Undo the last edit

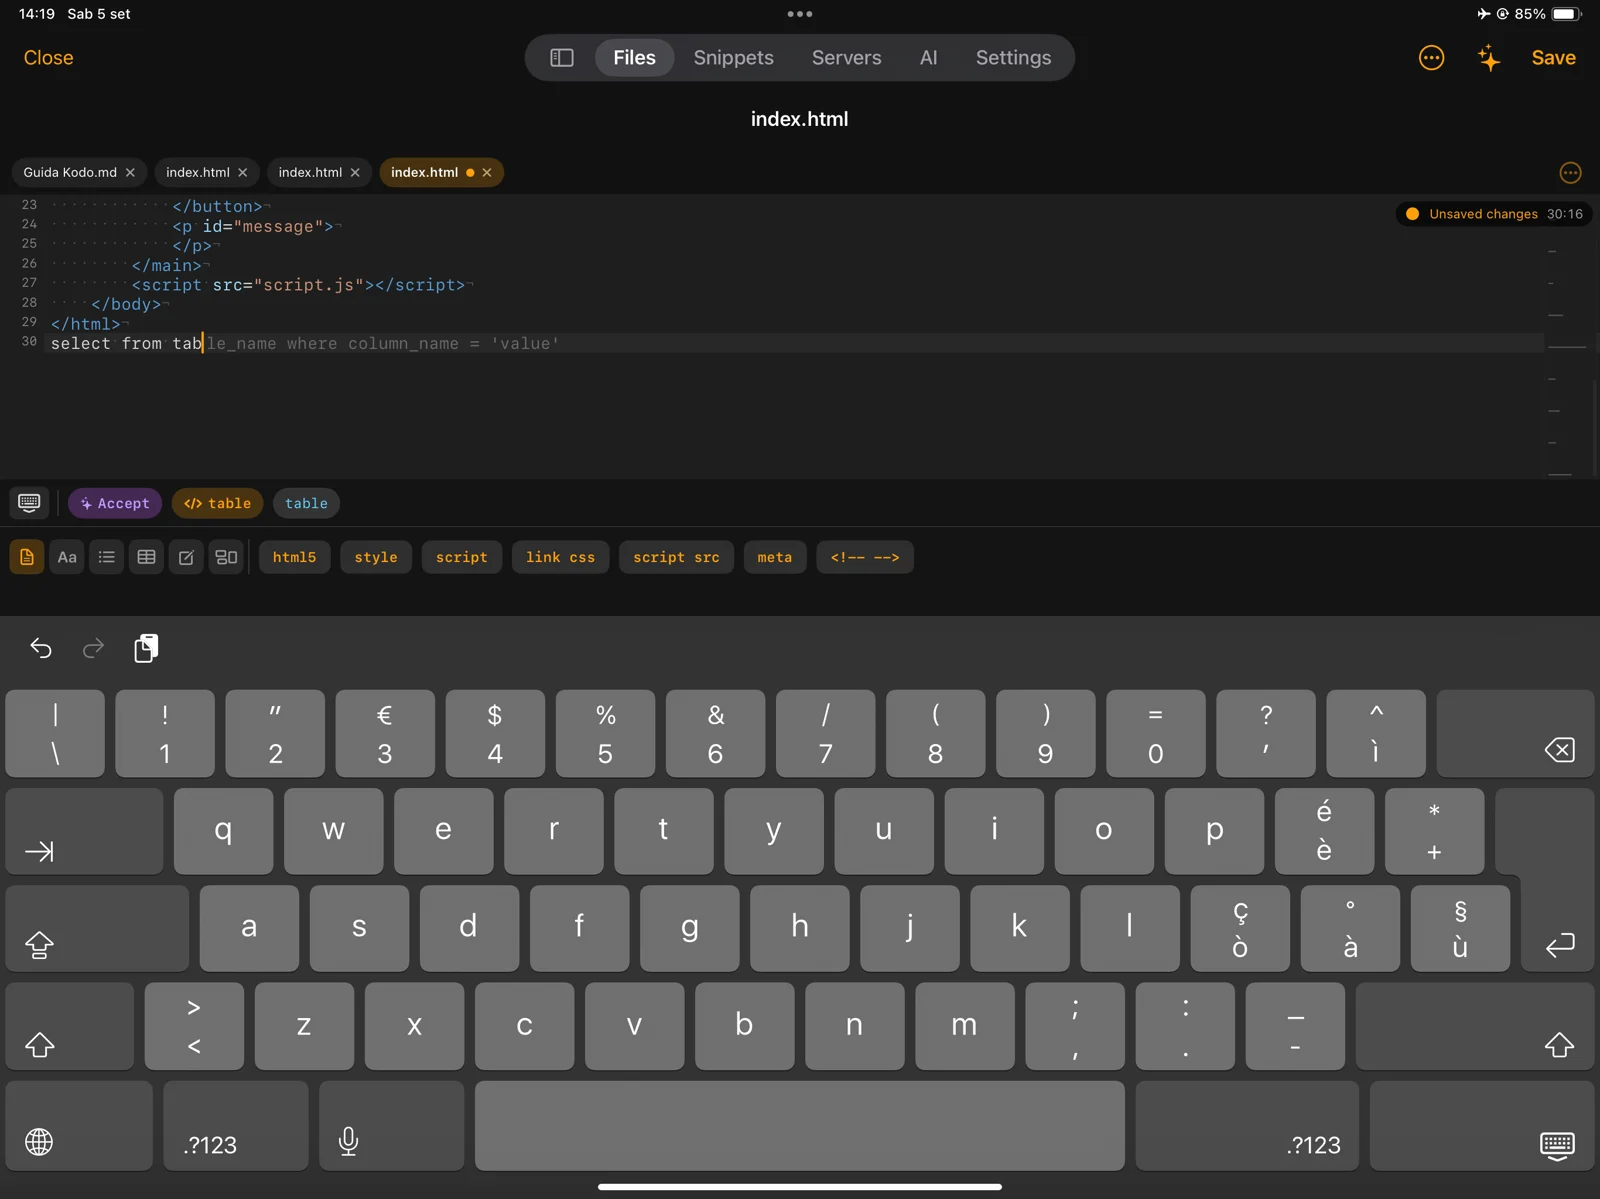[x=41, y=648]
